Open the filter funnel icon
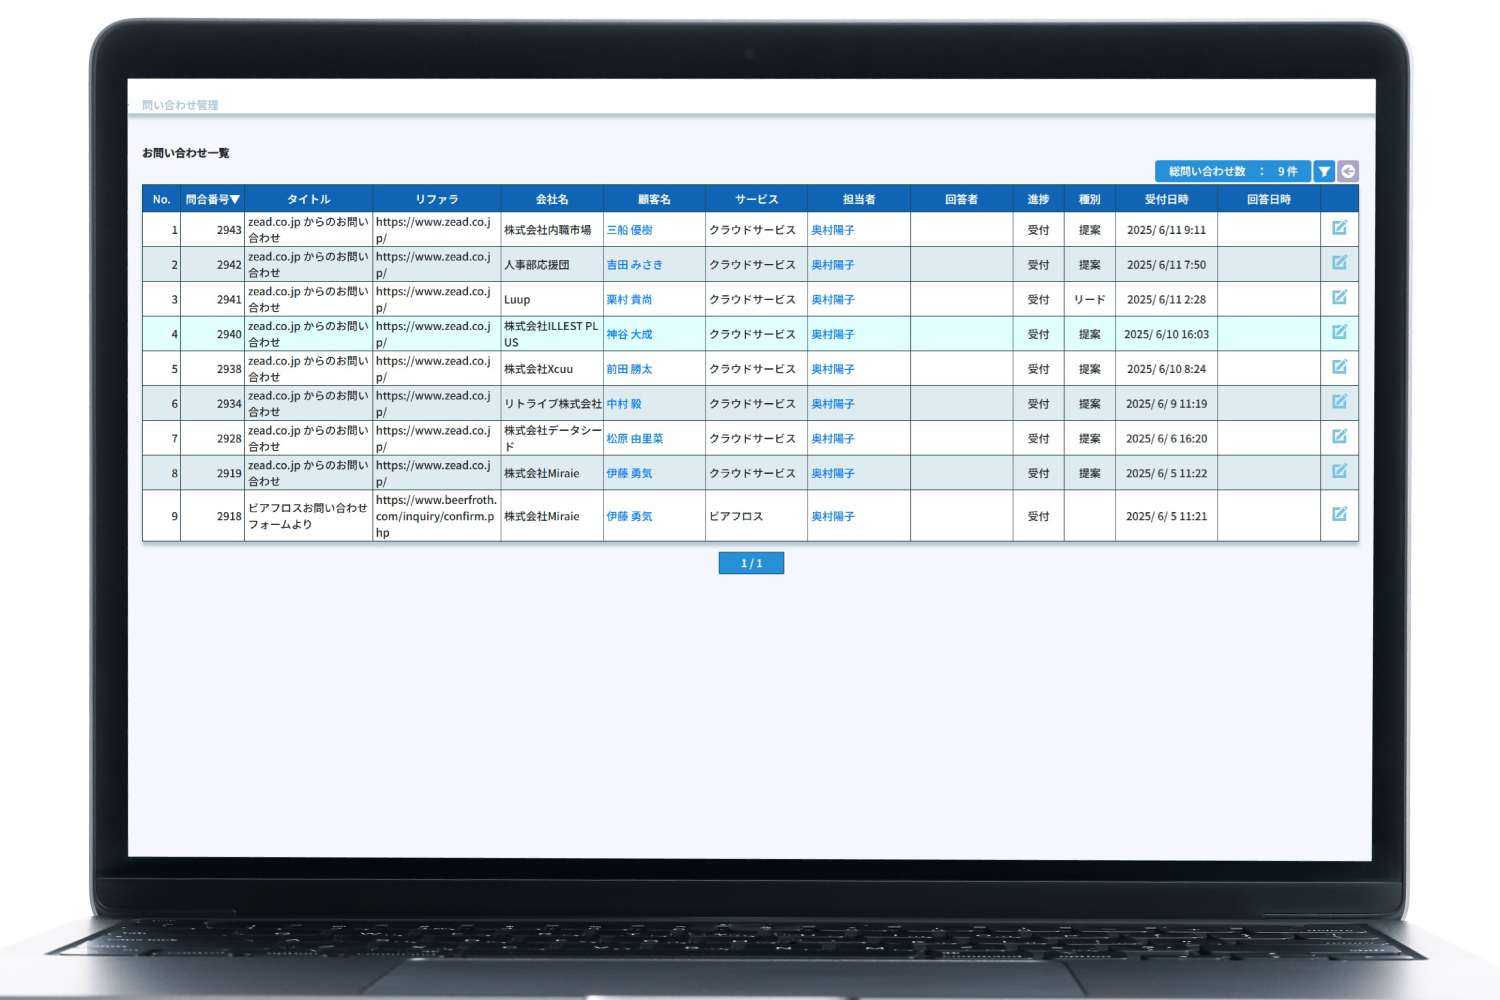 click(1324, 172)
